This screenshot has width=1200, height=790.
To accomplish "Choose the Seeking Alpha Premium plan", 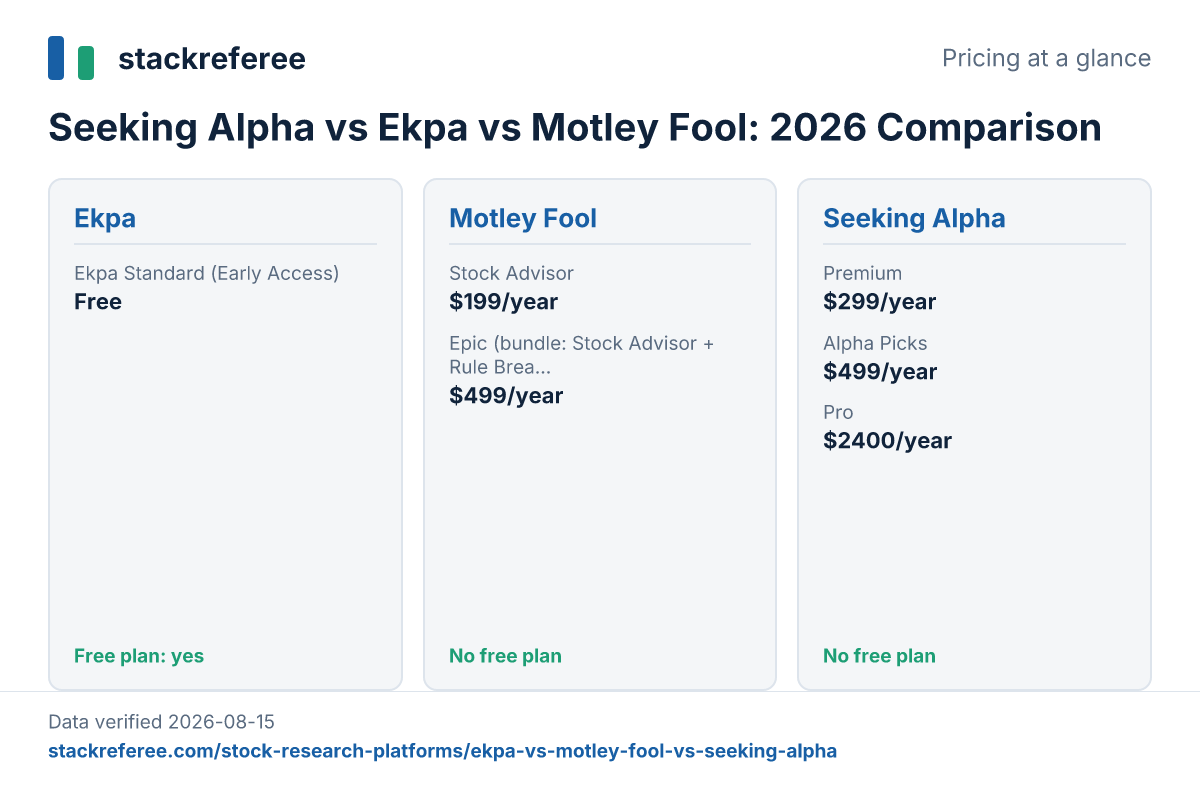I will tap(862, 273).
